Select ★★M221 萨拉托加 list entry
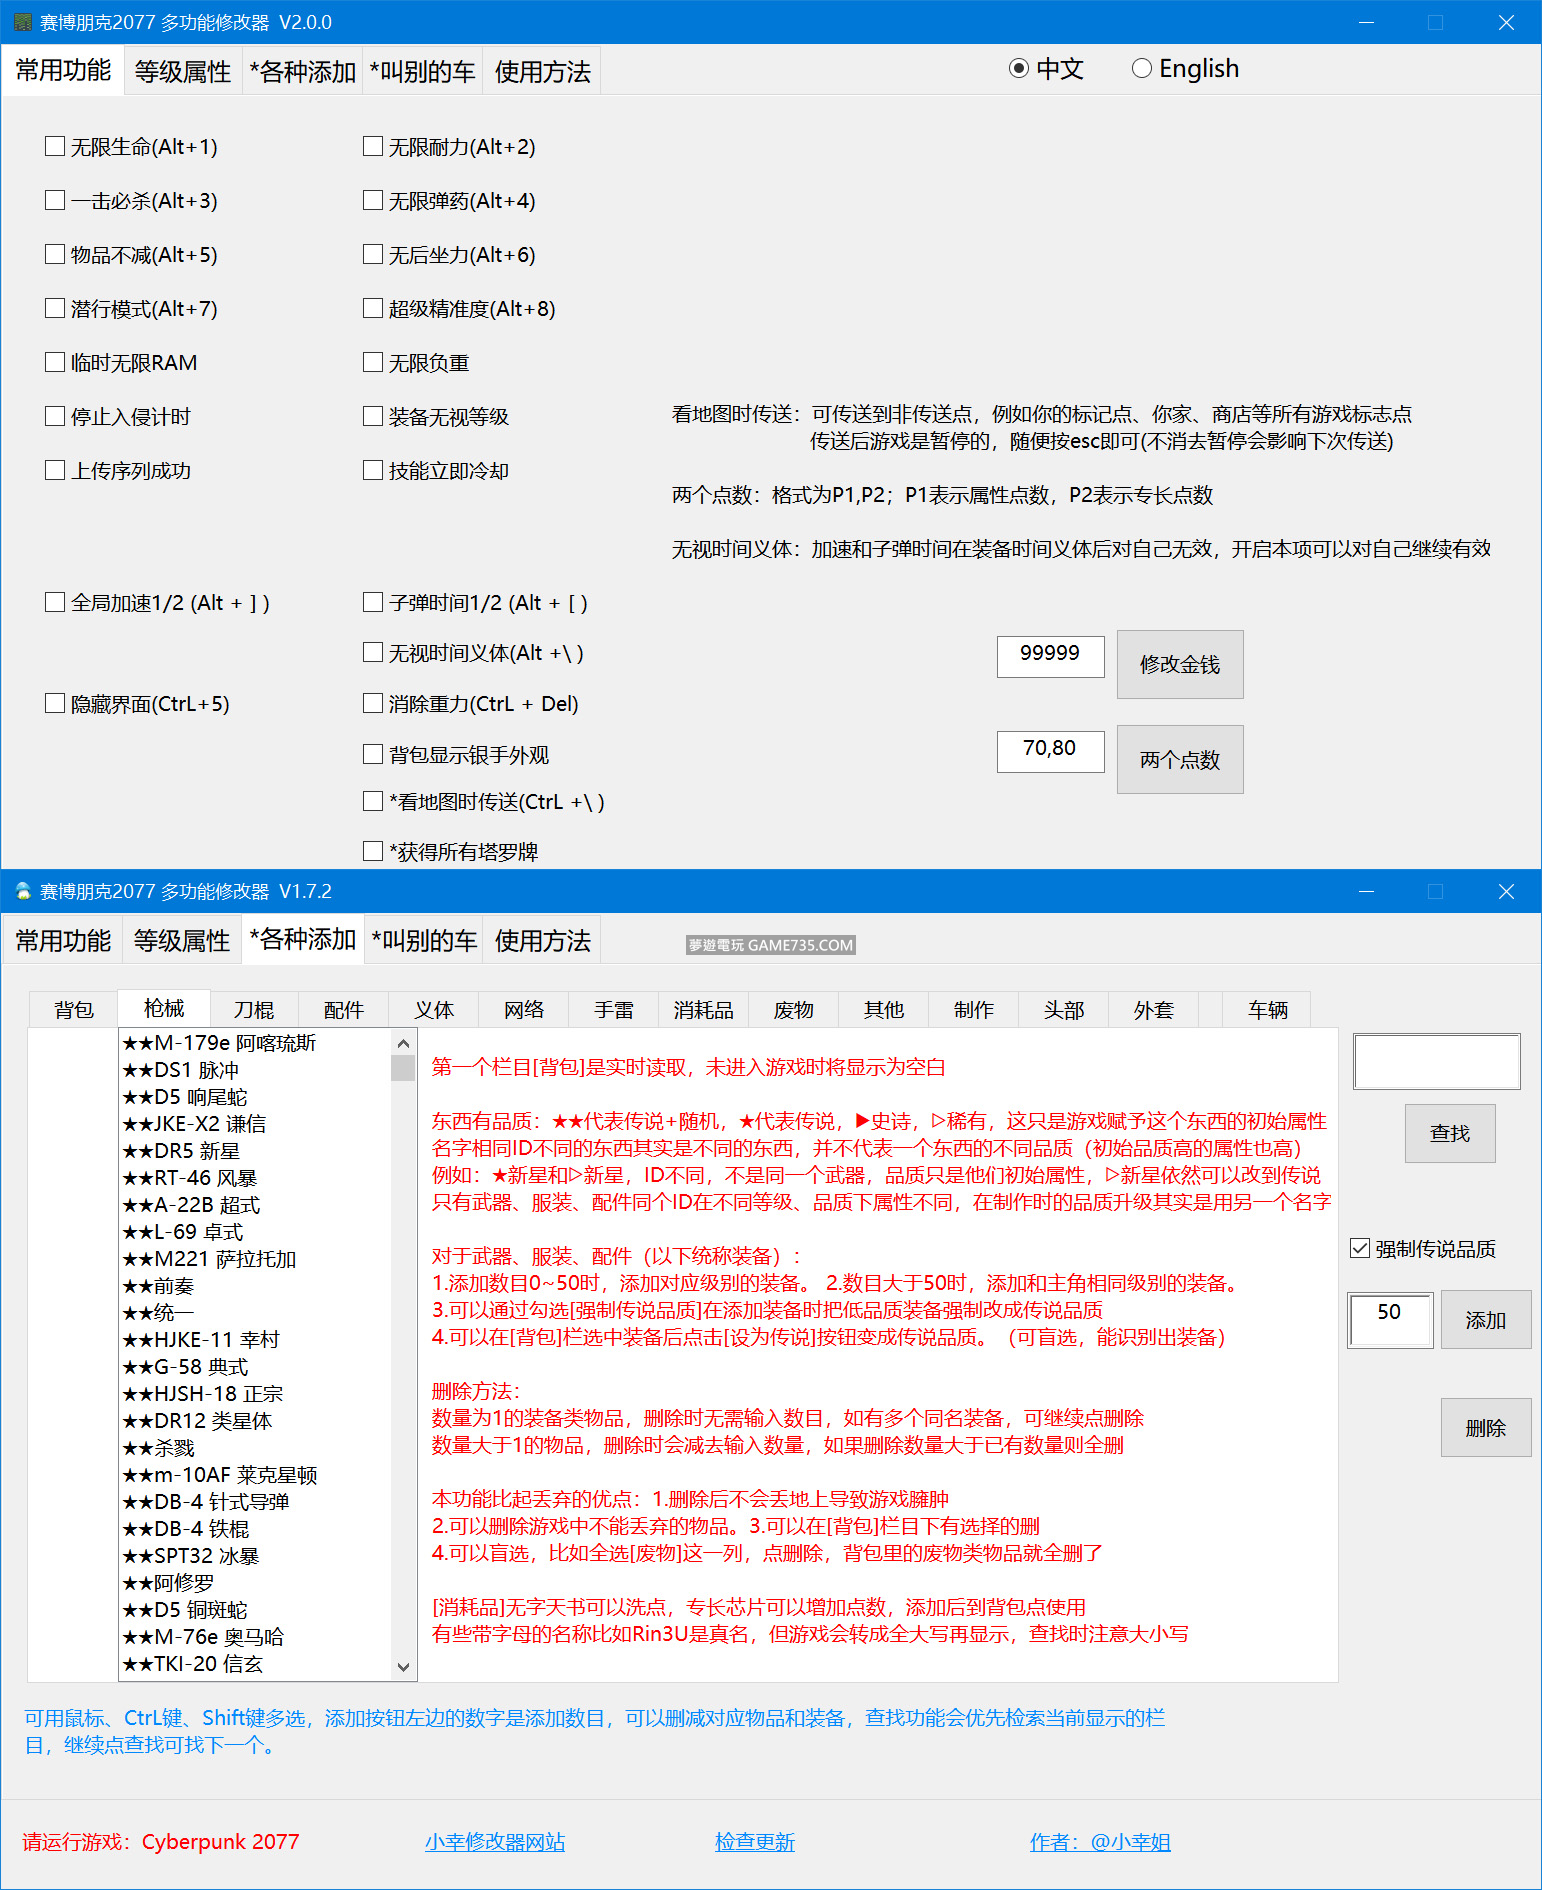Screen dimensions: 1542x1890 tap(255, 1259)
